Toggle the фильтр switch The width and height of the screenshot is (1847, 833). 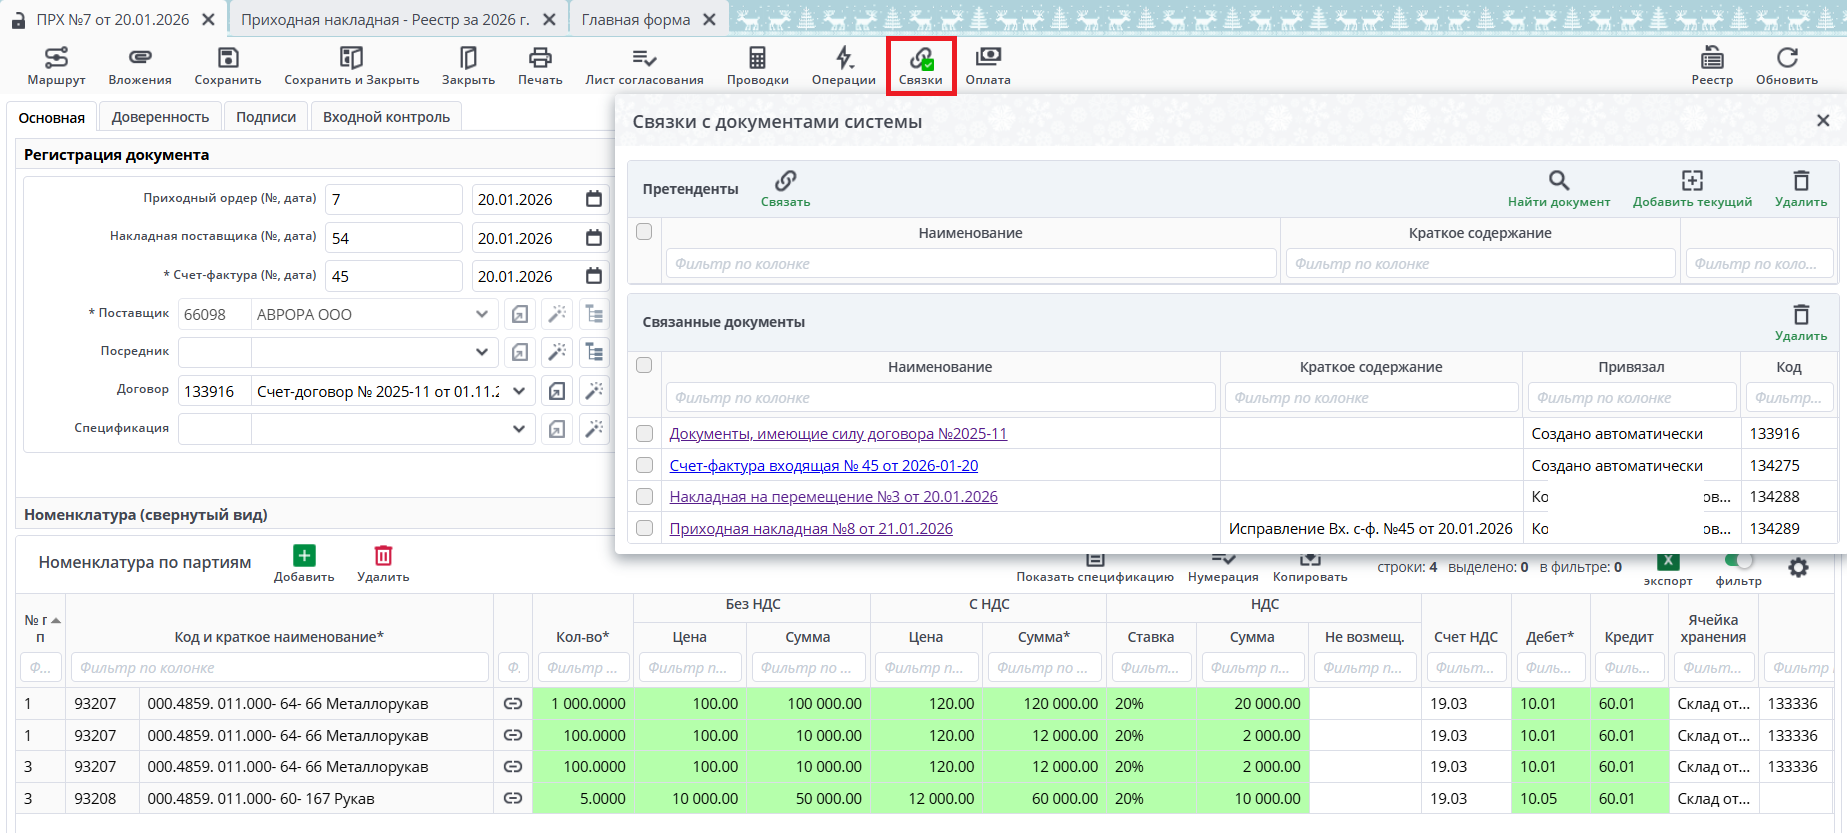(x=1739, y=561)
